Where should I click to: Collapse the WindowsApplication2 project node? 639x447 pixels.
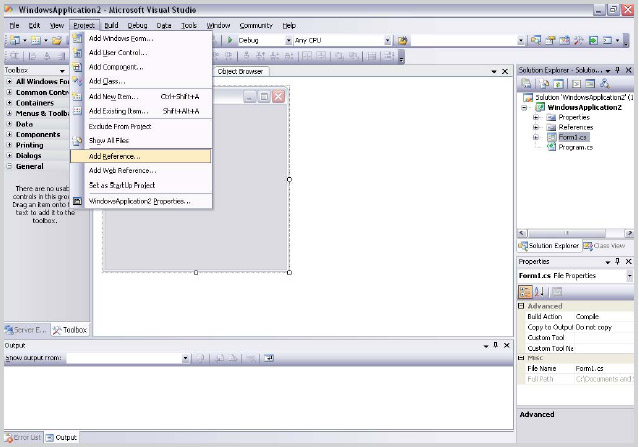[524, 108]
